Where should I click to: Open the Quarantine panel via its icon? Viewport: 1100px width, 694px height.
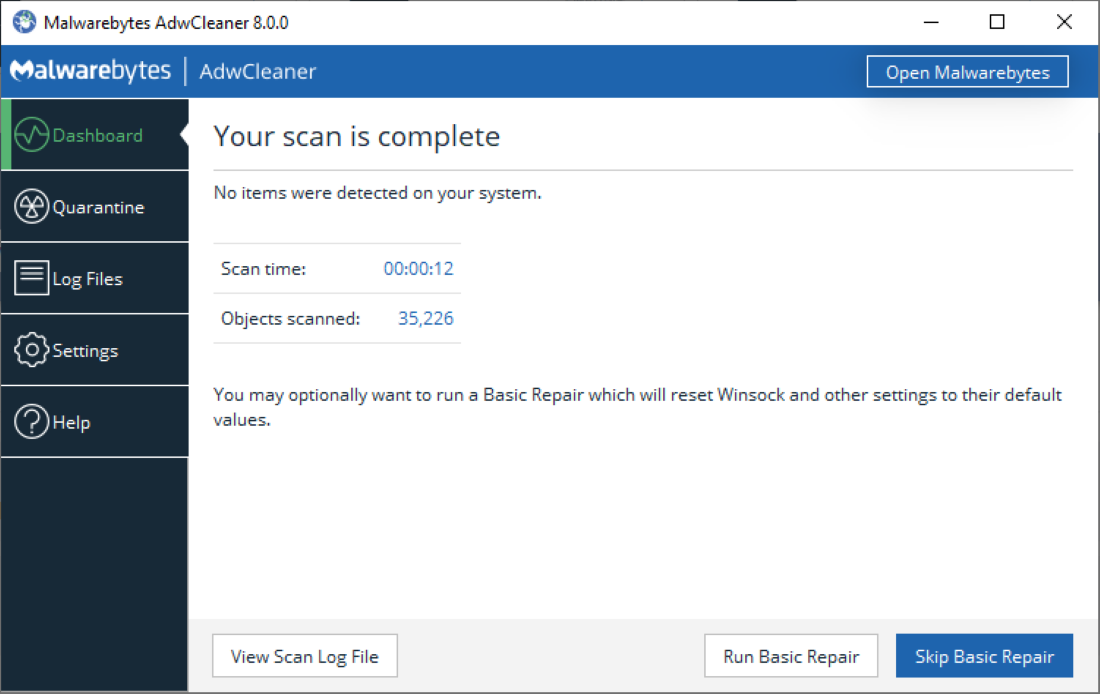(30, 206)
